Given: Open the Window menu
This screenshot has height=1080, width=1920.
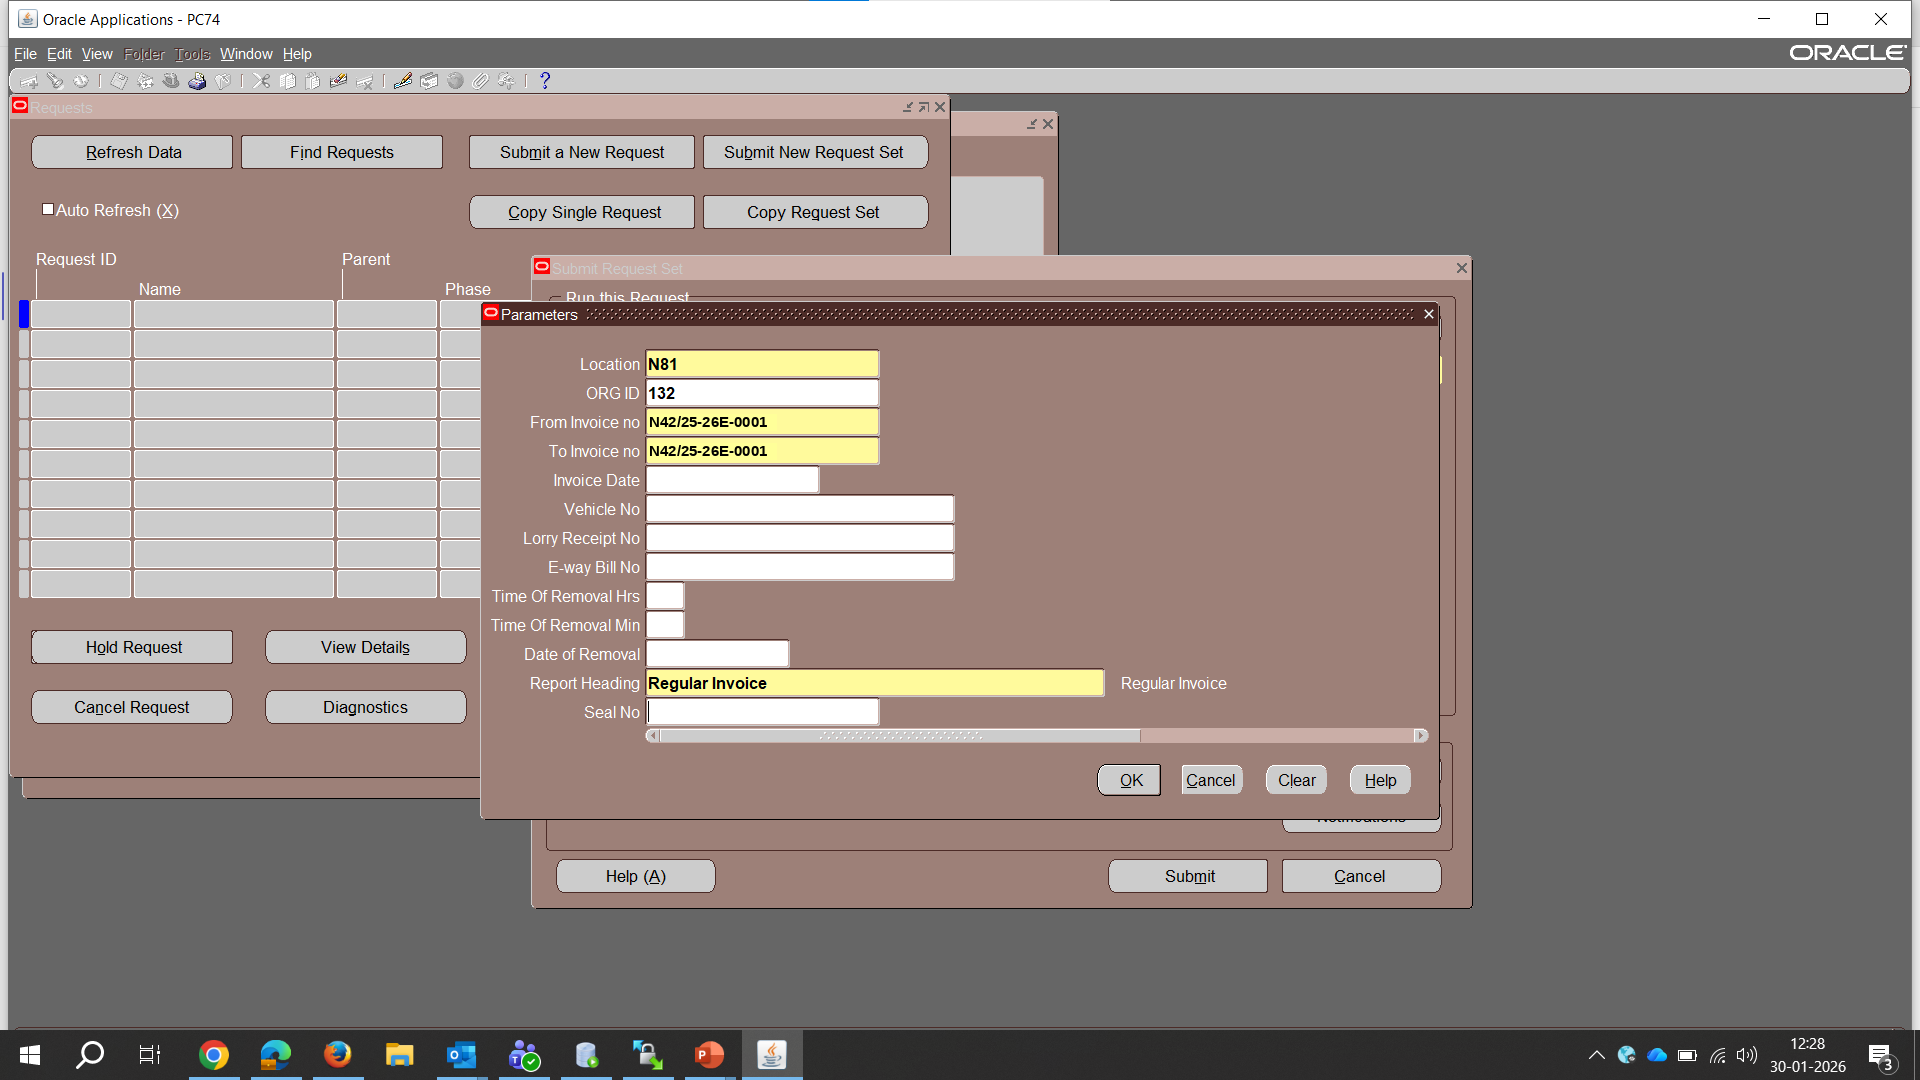Looking at the screenshot, I should tap(246, 54).
